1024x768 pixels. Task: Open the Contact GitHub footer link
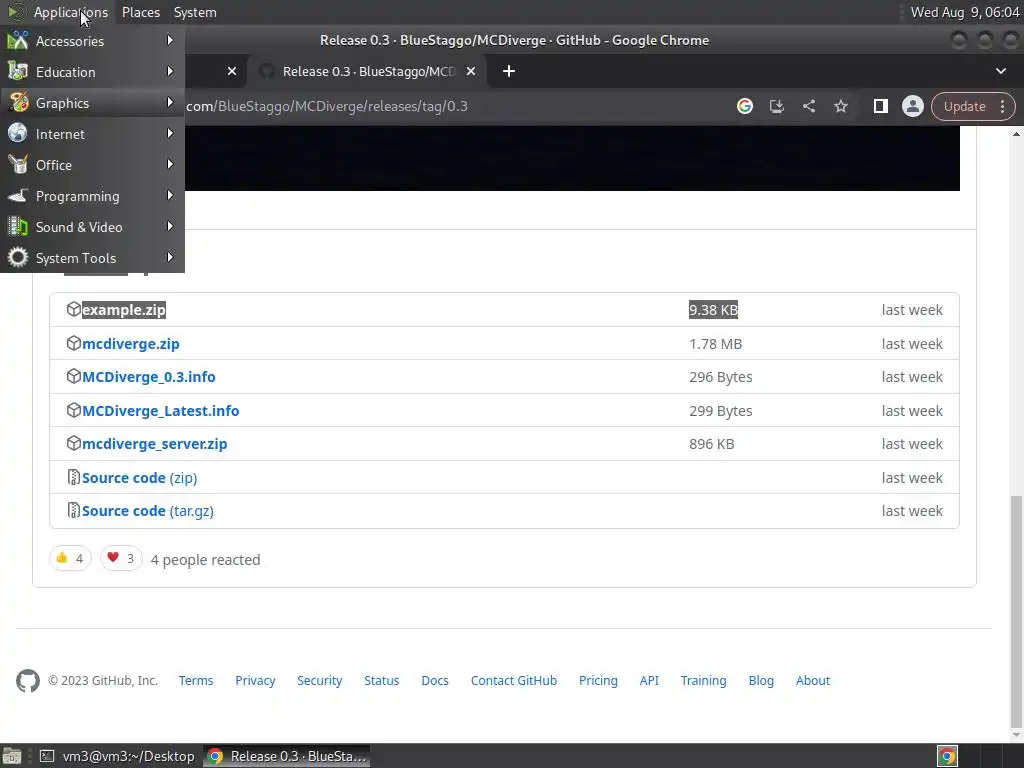(x=514, y=680)
